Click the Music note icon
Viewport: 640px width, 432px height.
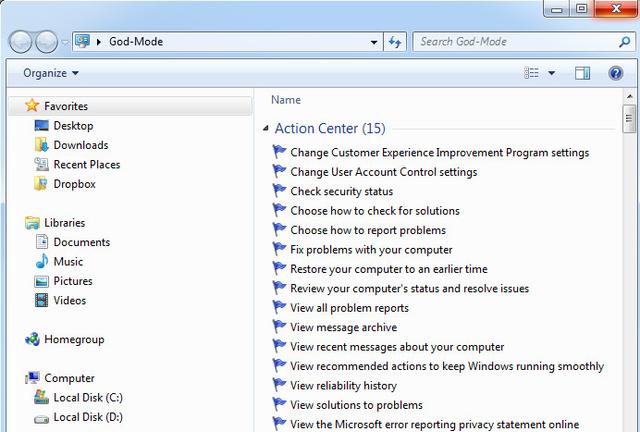click(x=41, y=261)
